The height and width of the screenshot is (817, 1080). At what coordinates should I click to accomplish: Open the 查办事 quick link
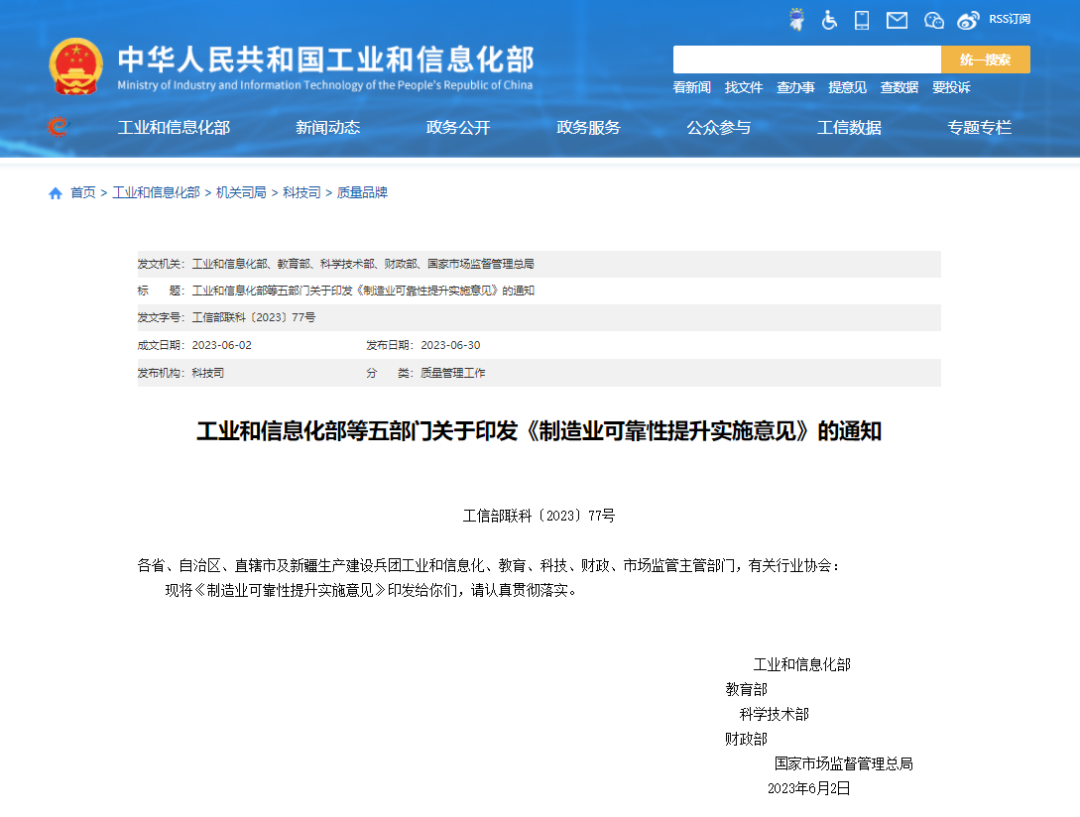click(x=796, y=87)
